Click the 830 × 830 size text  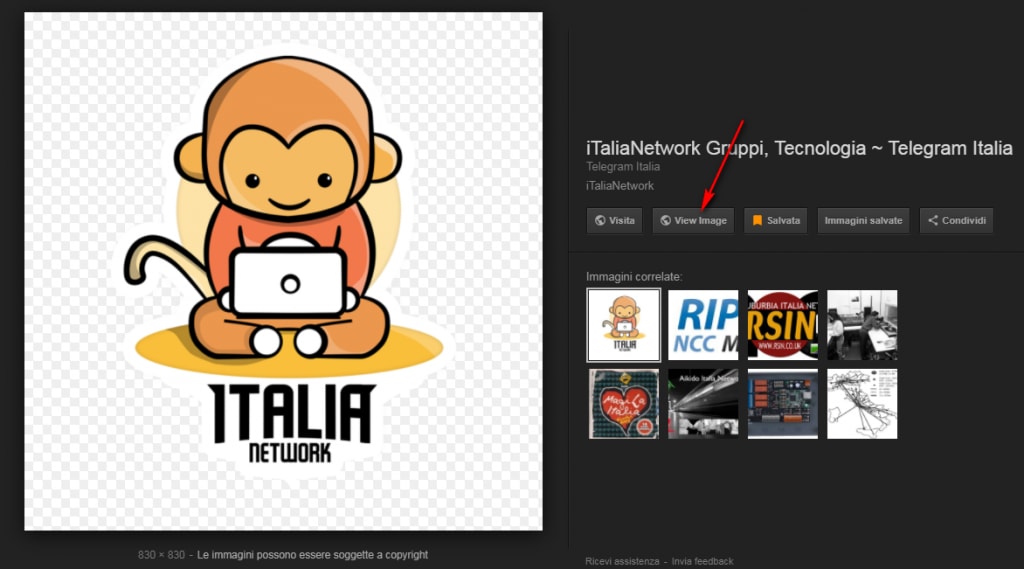161,555
